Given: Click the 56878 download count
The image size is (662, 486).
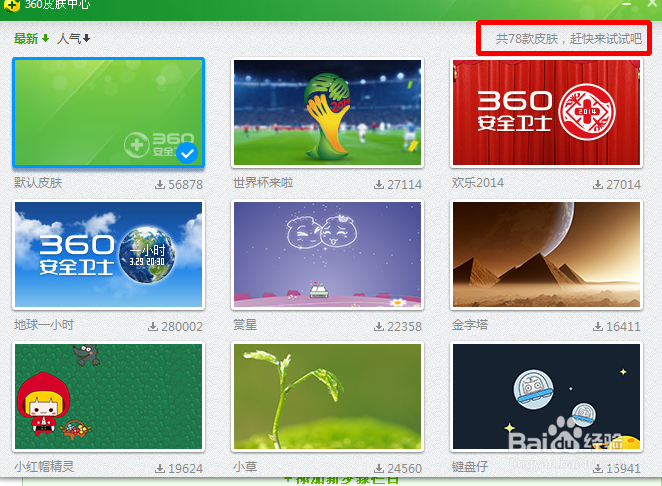Looking at the screenshot, I should [185, 185].
